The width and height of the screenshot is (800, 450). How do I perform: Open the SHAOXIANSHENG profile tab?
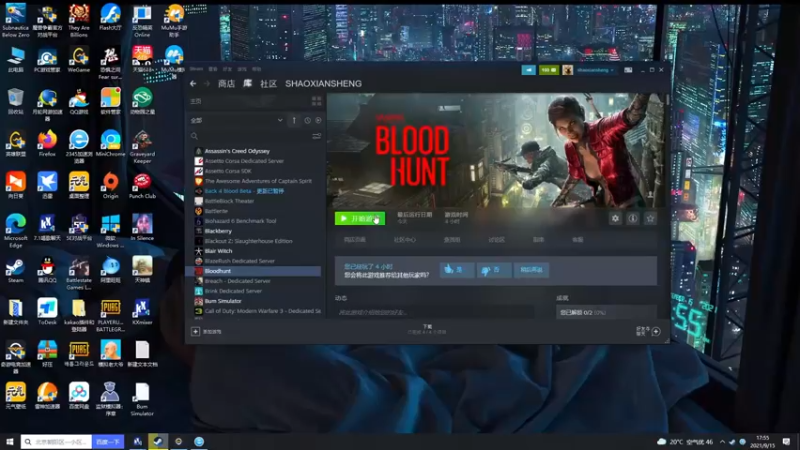click(323, 84)
